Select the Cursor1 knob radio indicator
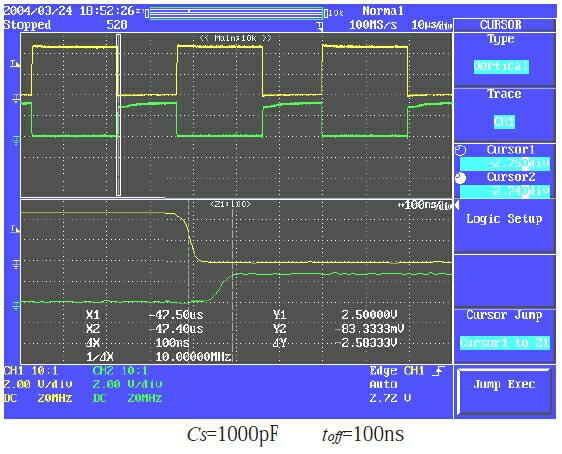This screenshot has width=562, height=454. [461, 151]
